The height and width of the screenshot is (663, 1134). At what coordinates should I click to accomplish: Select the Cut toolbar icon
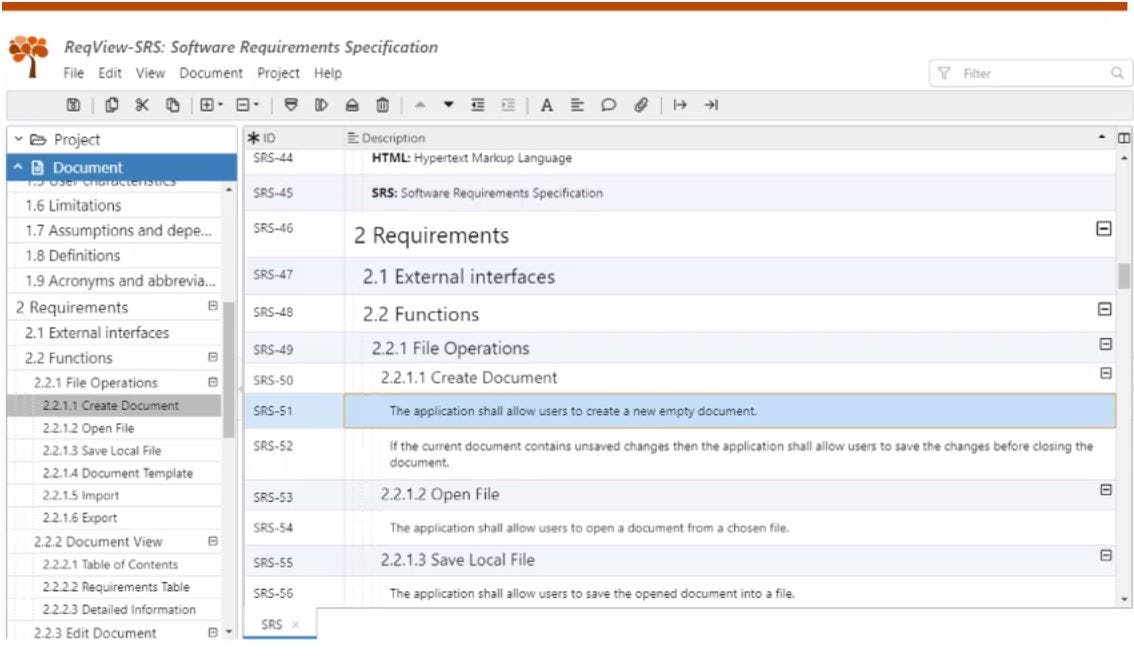(x=142, y=103)
